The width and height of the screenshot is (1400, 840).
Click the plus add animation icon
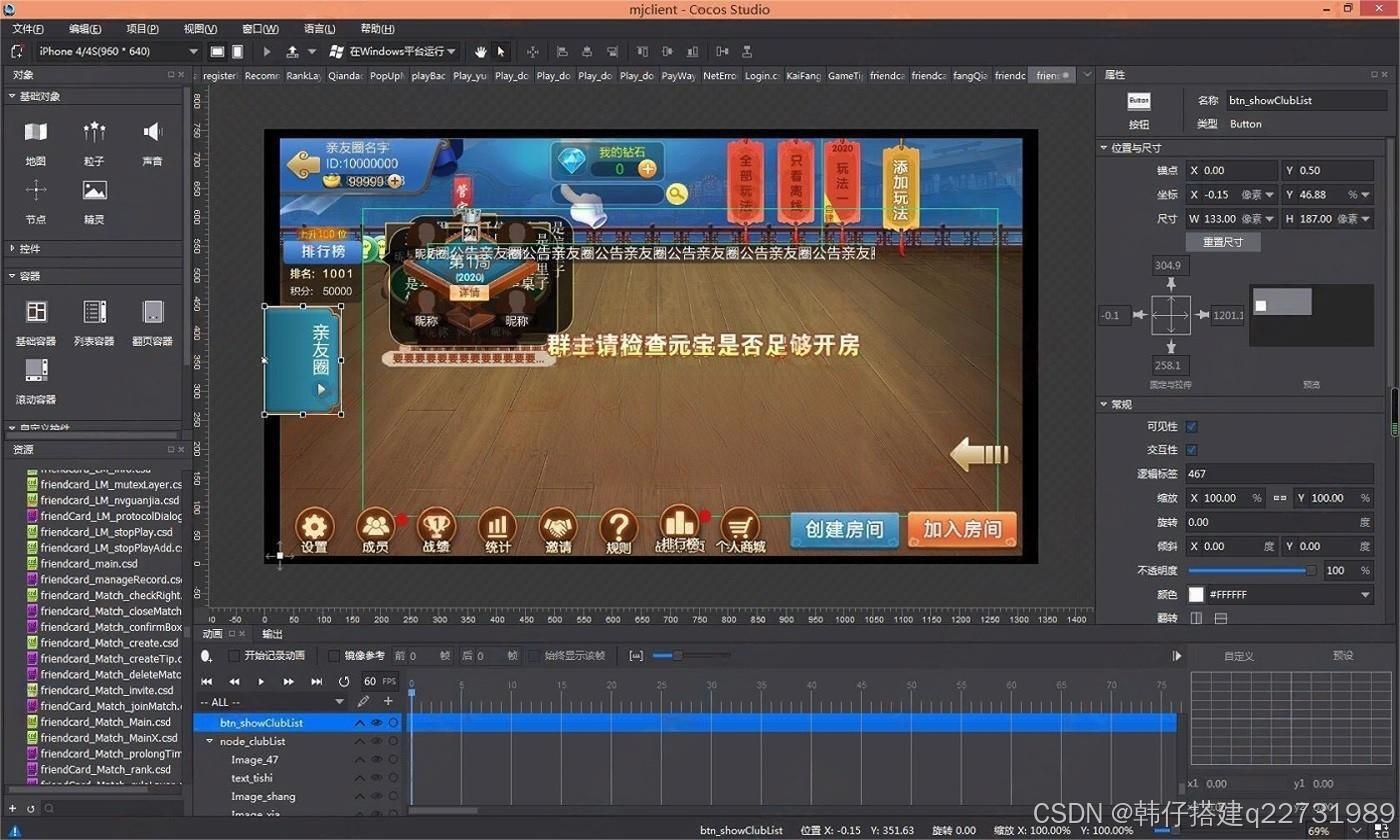388,702
